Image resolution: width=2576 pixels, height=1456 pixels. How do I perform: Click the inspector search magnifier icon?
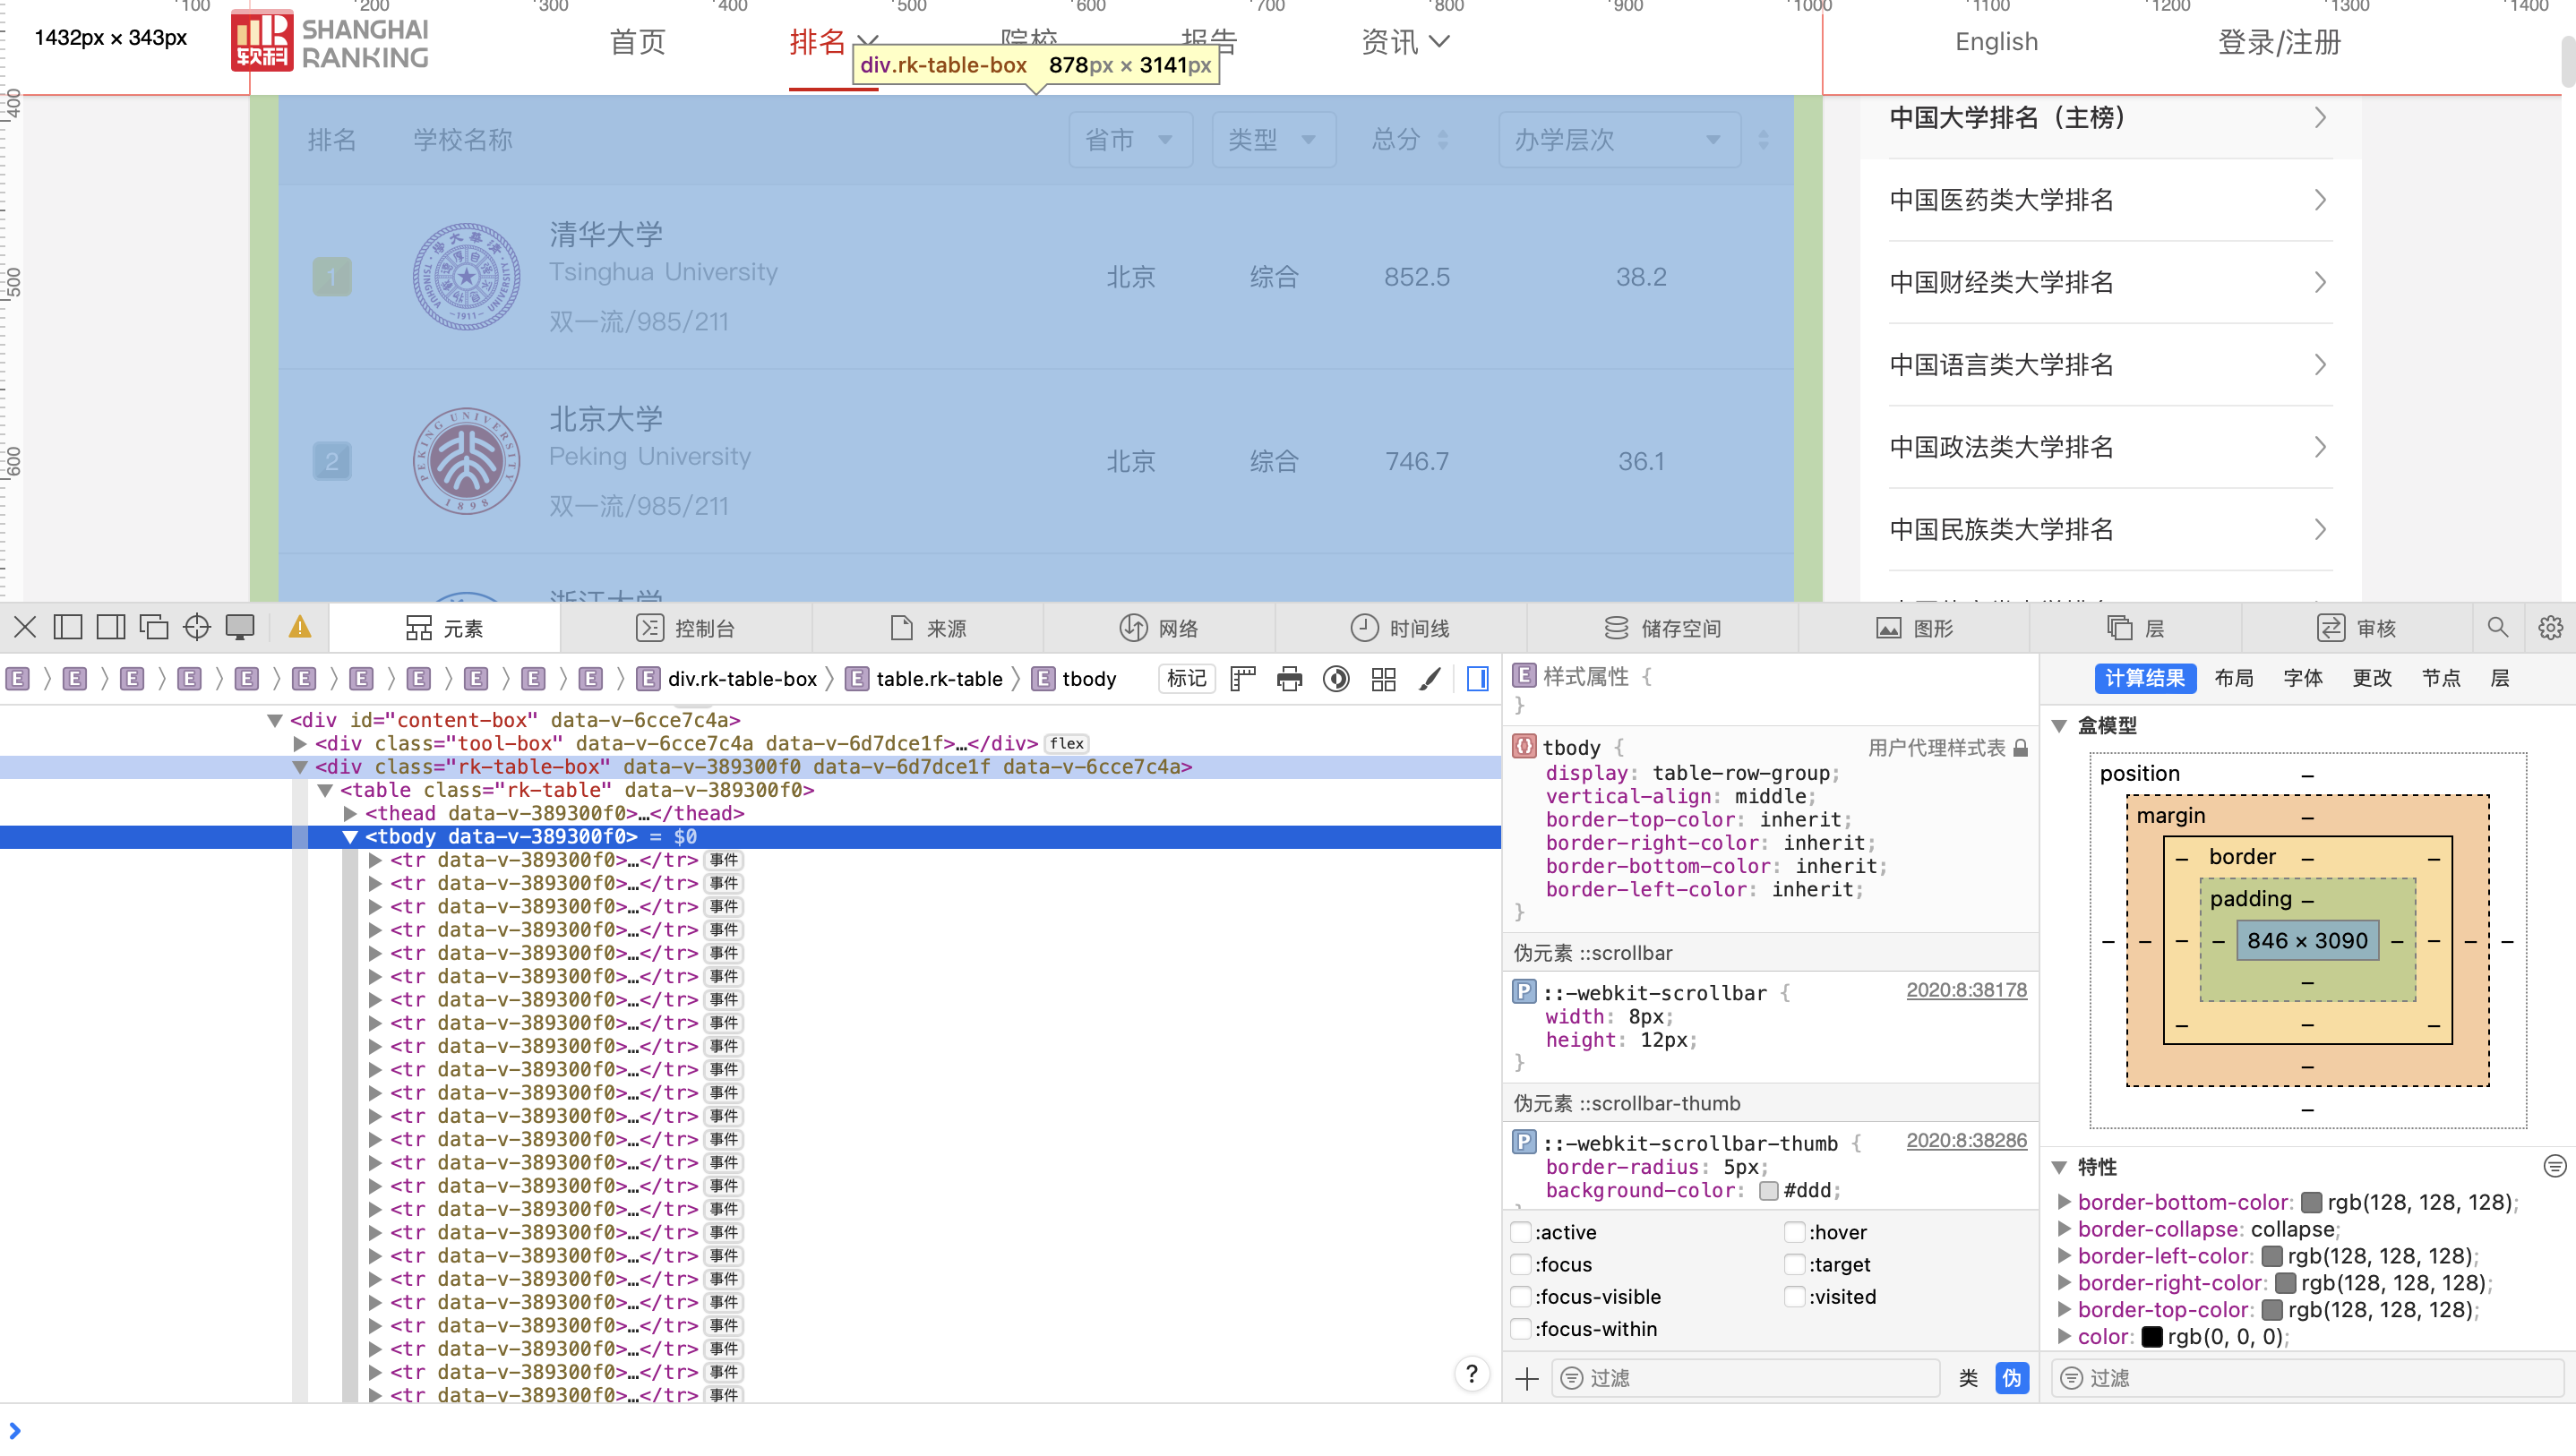click(x=2497, y=627)
